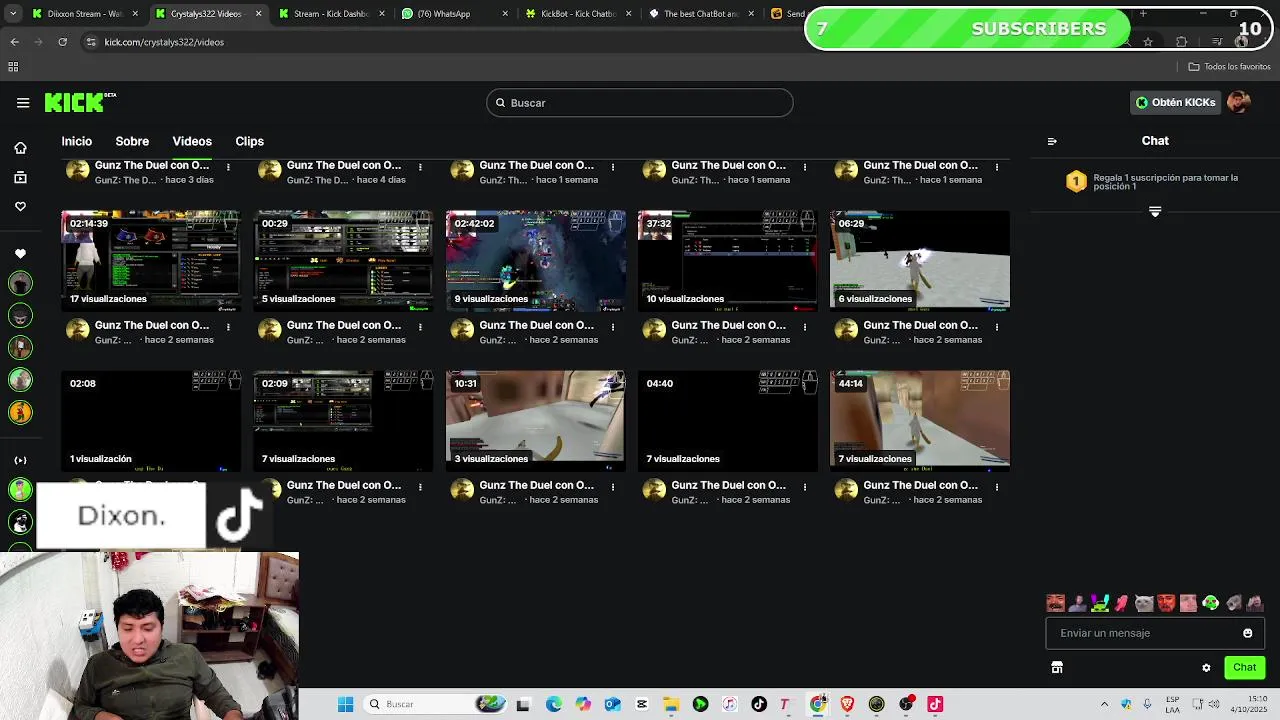Open options menu for 02:14:39 video
This screenshot has width=1280, height=720.
click(x=228, y=326)
